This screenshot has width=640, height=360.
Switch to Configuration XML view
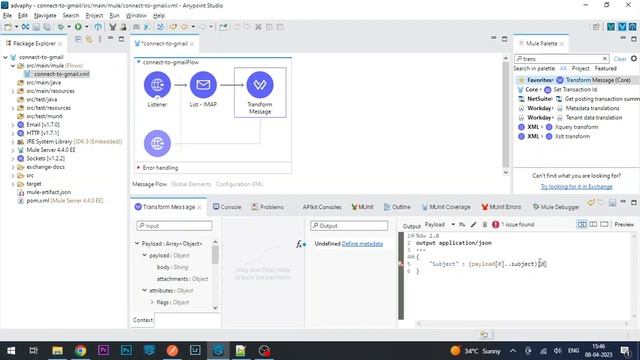(239, 184)
